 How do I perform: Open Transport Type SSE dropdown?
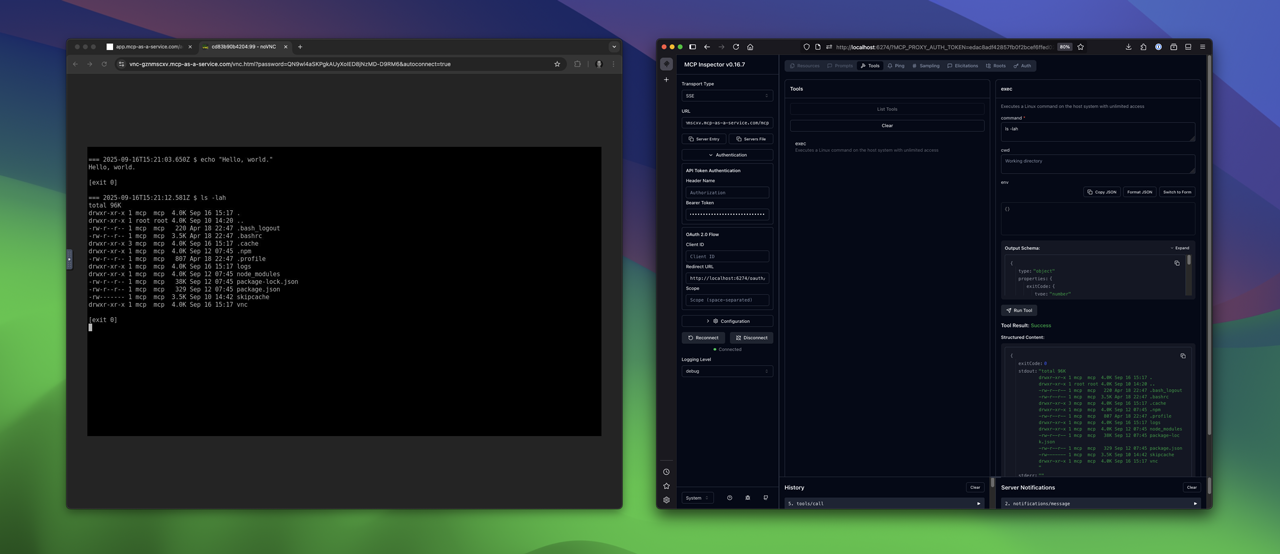[x=727, y=96]
